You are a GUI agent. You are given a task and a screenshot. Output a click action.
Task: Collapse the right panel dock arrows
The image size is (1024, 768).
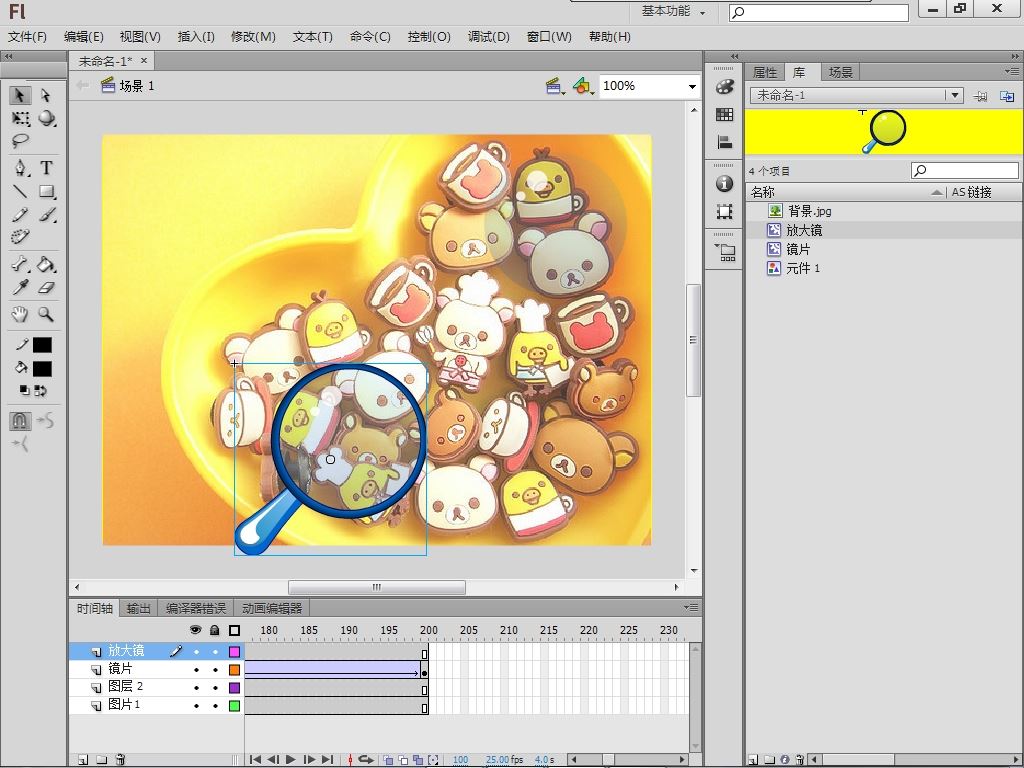coord(1015,56)
